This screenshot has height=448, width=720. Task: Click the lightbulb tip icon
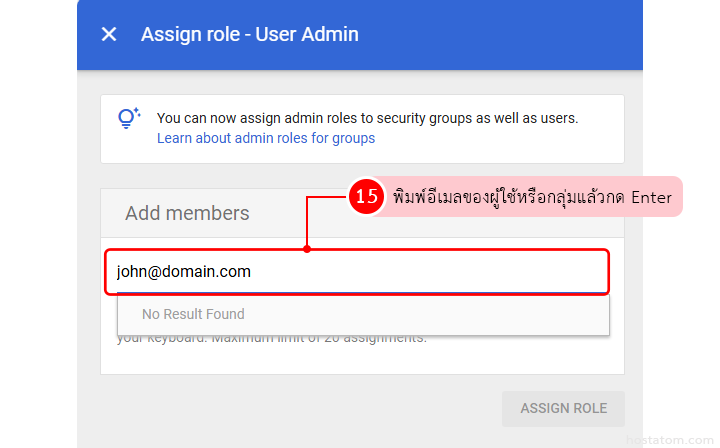[126, 120]
